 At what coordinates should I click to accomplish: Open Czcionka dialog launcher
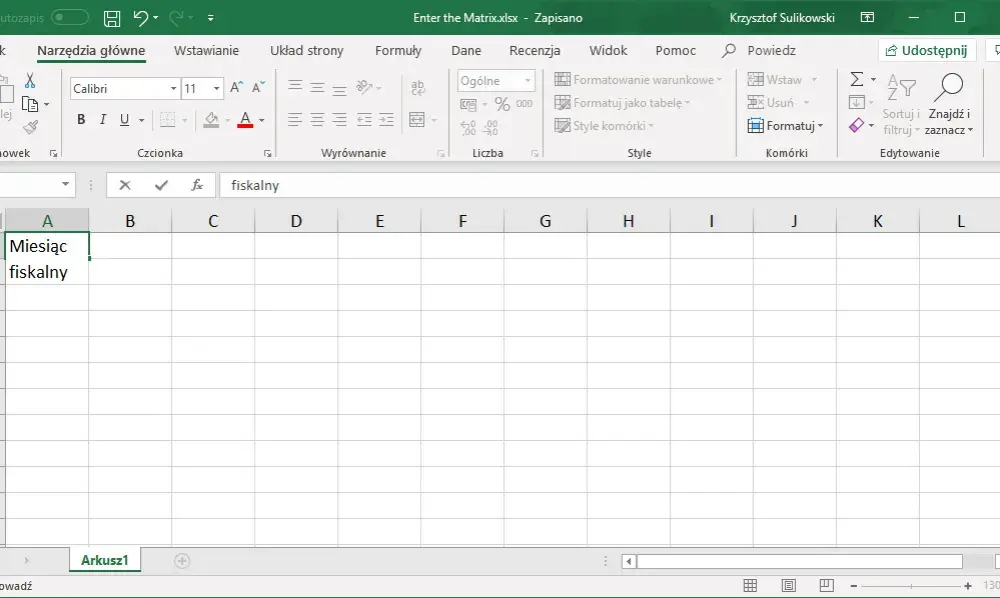(x=267, y=153)
